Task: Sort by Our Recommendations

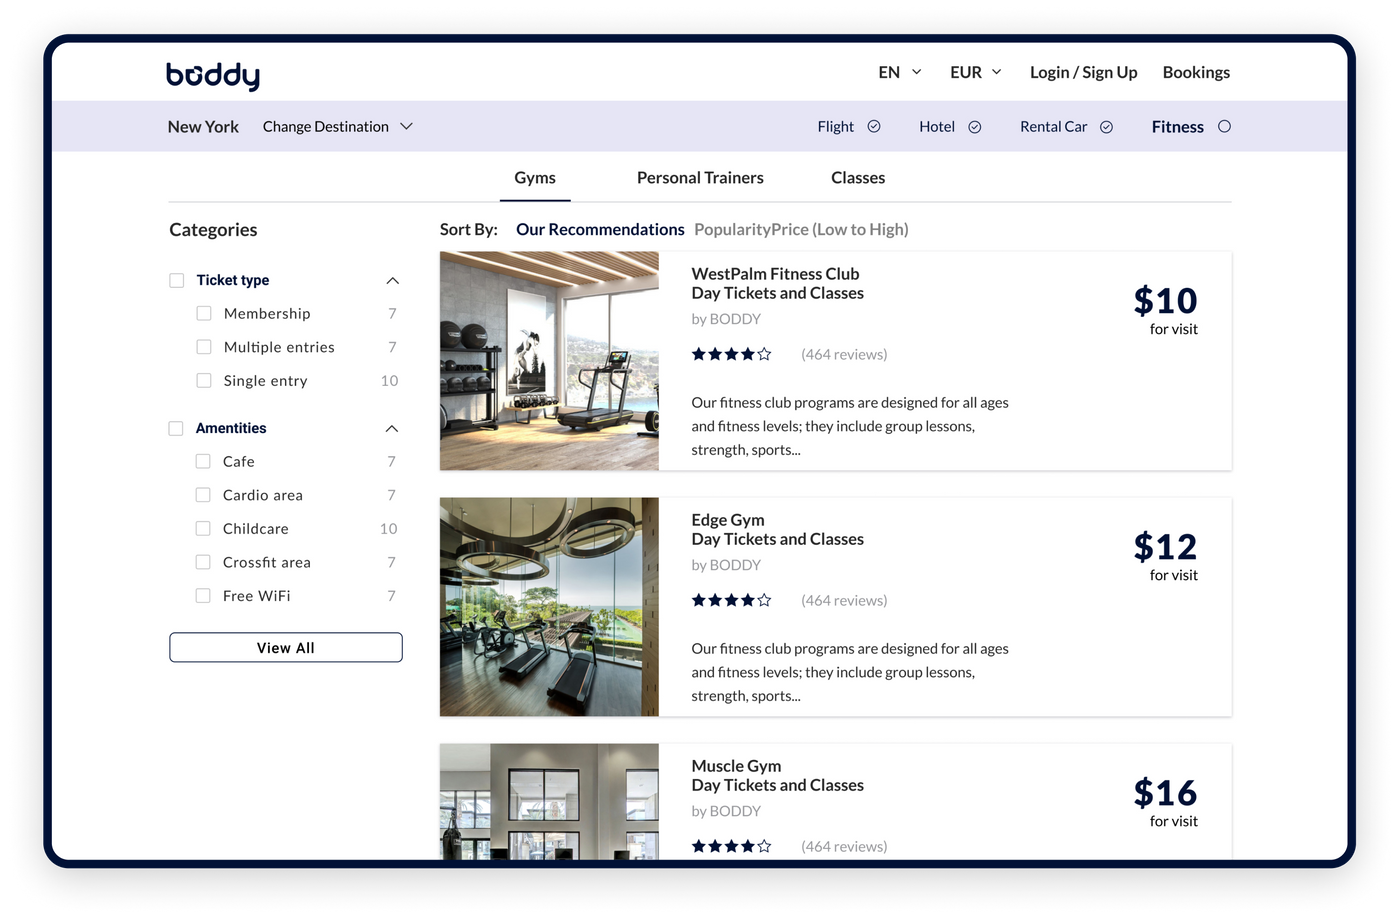Action: click(x=600, y=230)
